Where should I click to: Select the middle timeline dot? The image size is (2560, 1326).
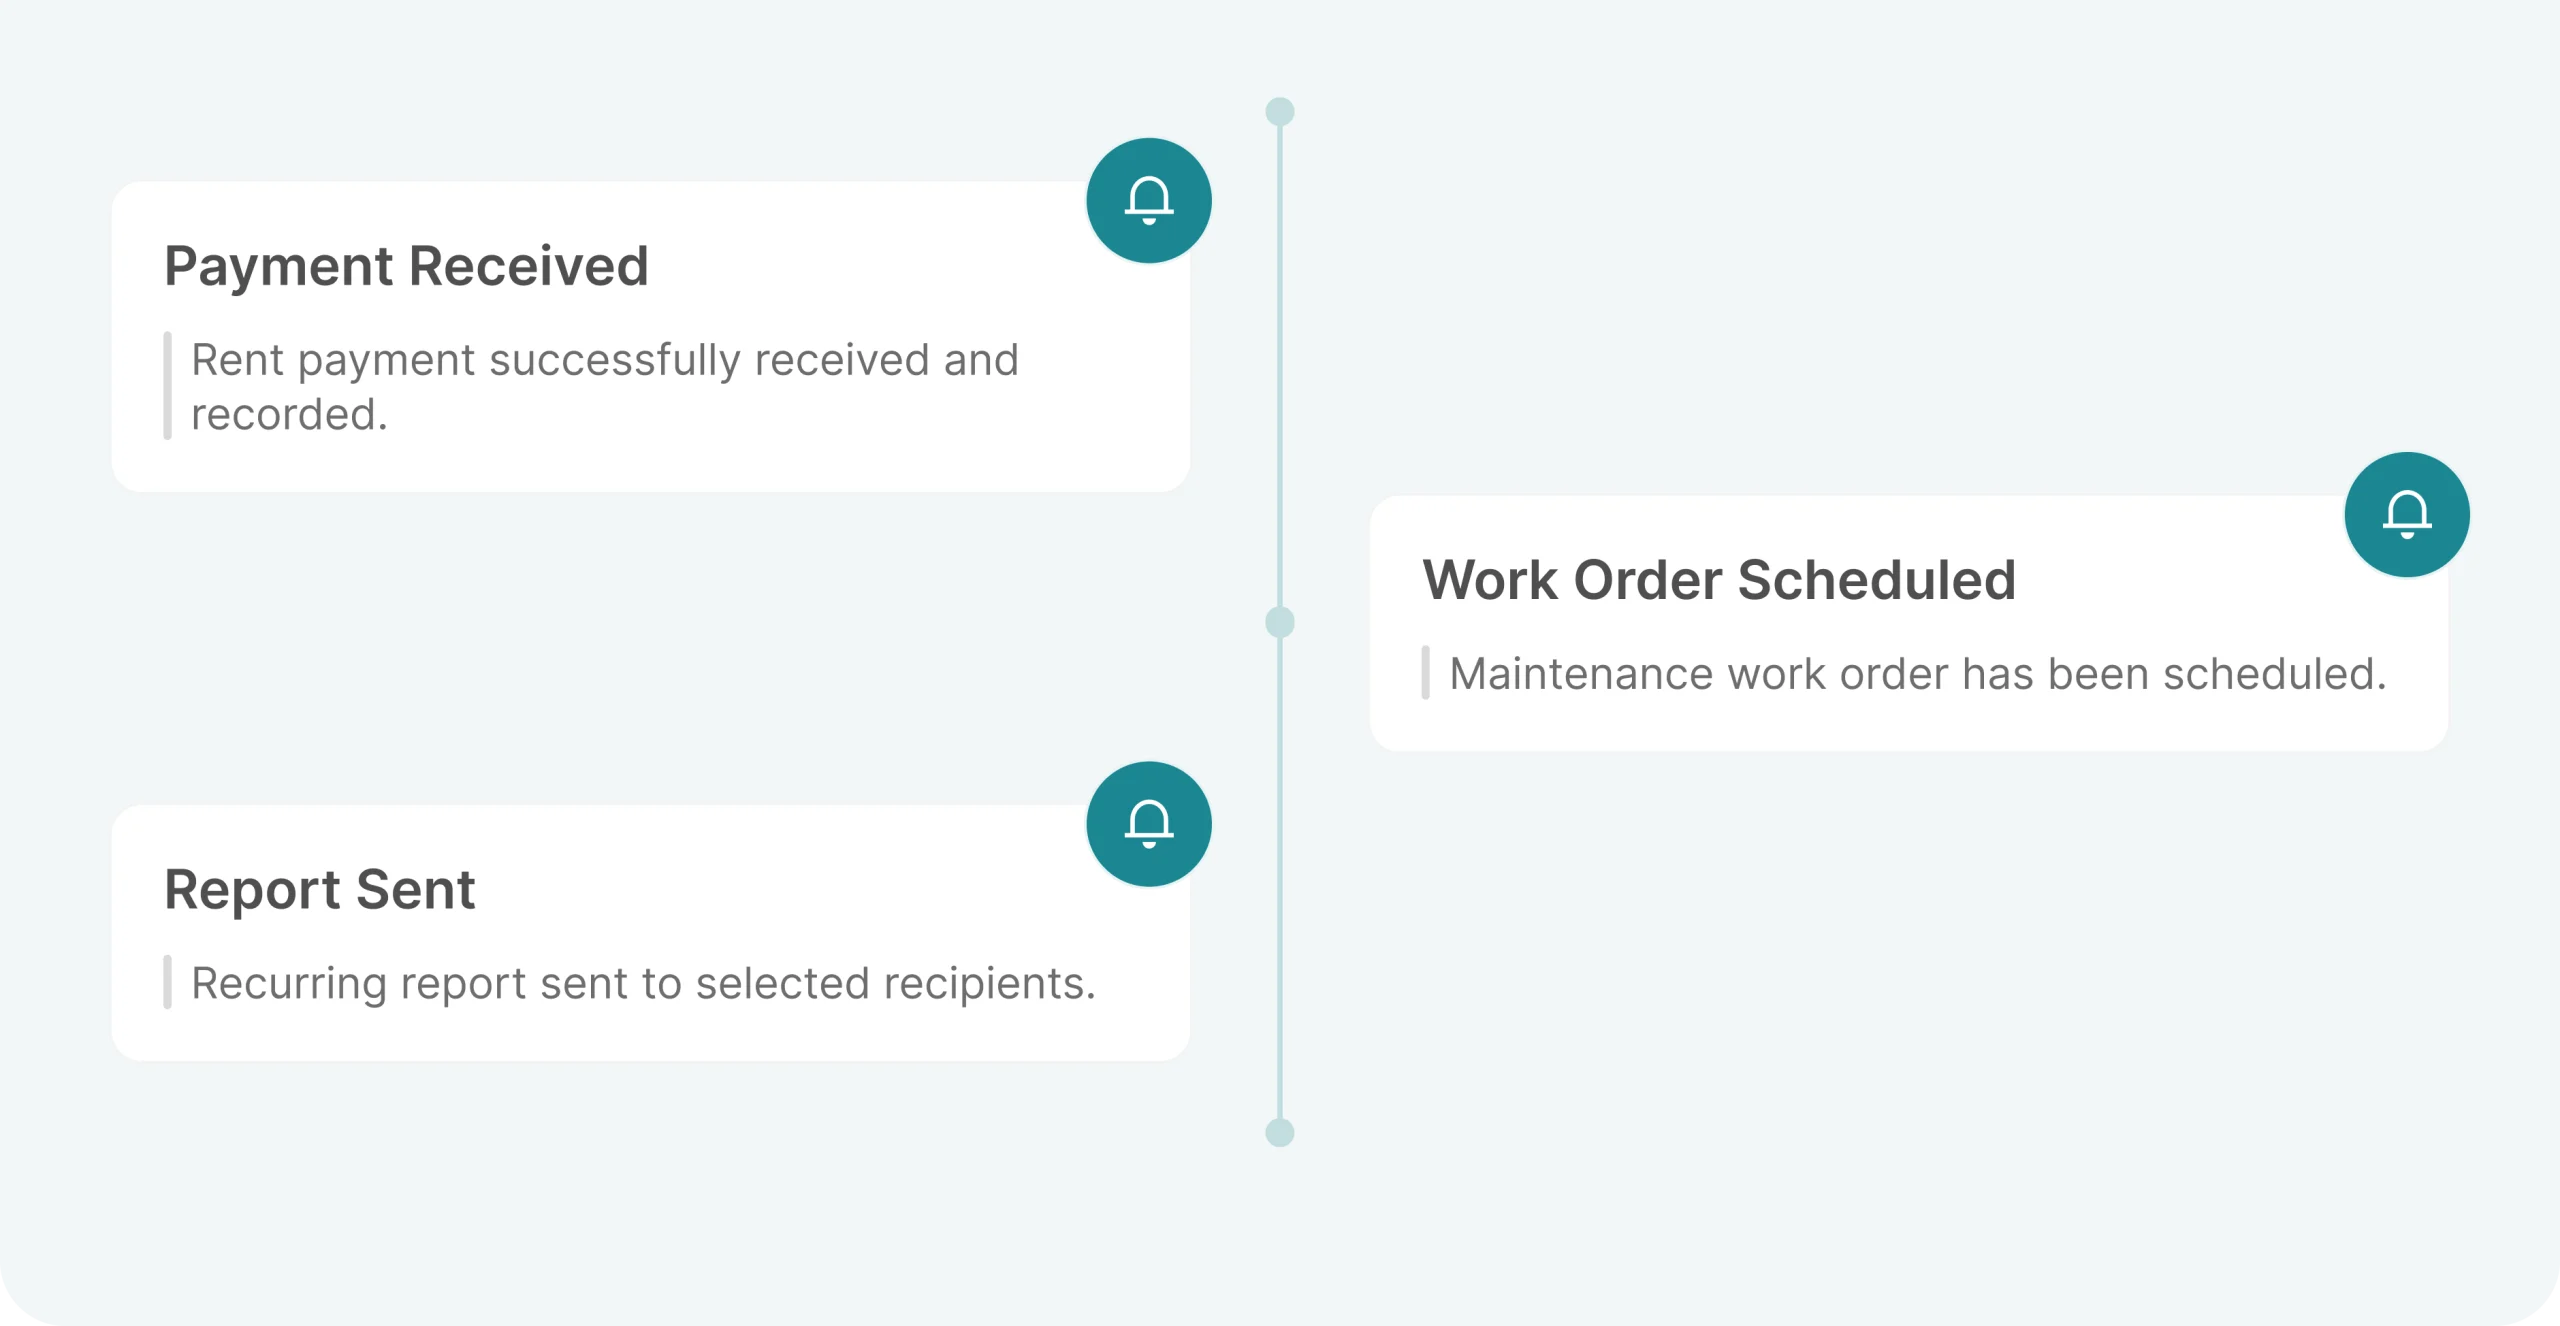point(1280,622)
